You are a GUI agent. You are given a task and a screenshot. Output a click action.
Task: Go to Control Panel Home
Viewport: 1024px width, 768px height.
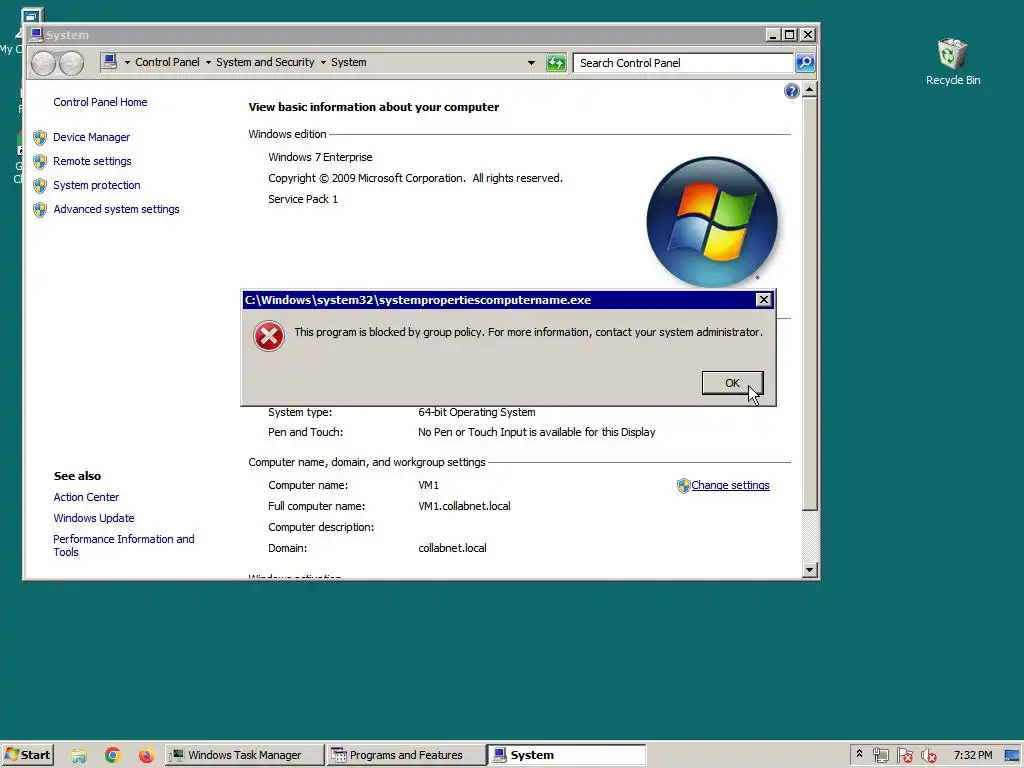click(x=100, y=103)
